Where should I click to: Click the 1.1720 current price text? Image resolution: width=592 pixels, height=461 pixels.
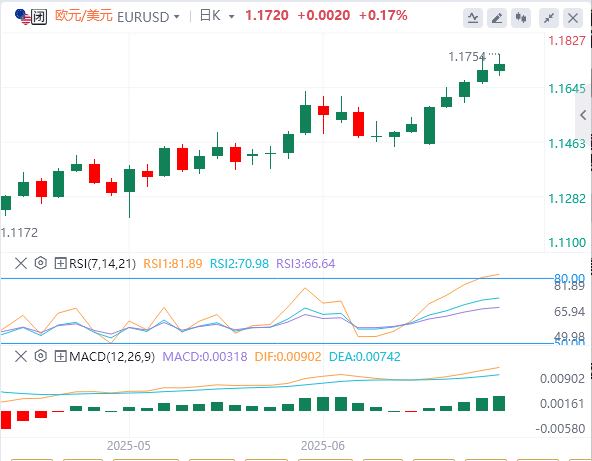coord(267,15)
